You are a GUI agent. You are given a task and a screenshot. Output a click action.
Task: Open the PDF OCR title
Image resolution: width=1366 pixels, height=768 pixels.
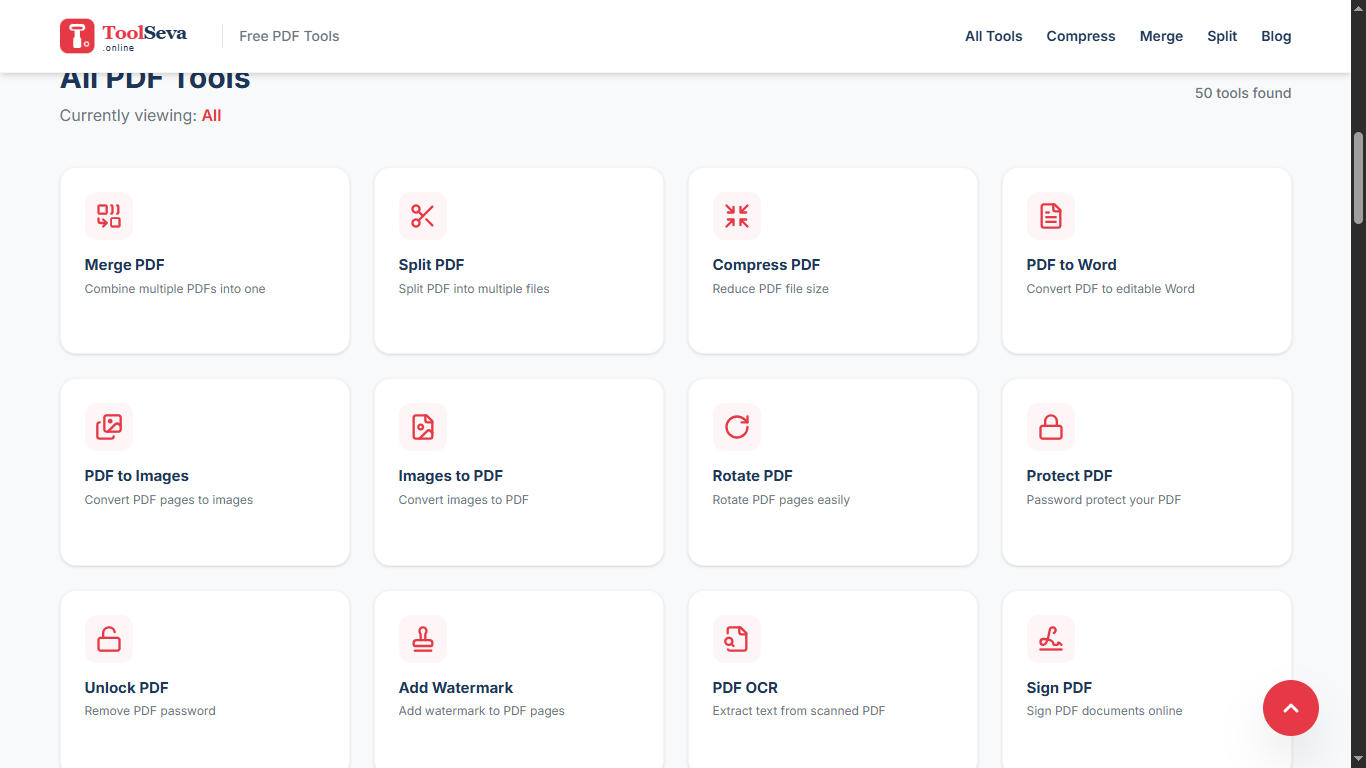tap(745, 688)
